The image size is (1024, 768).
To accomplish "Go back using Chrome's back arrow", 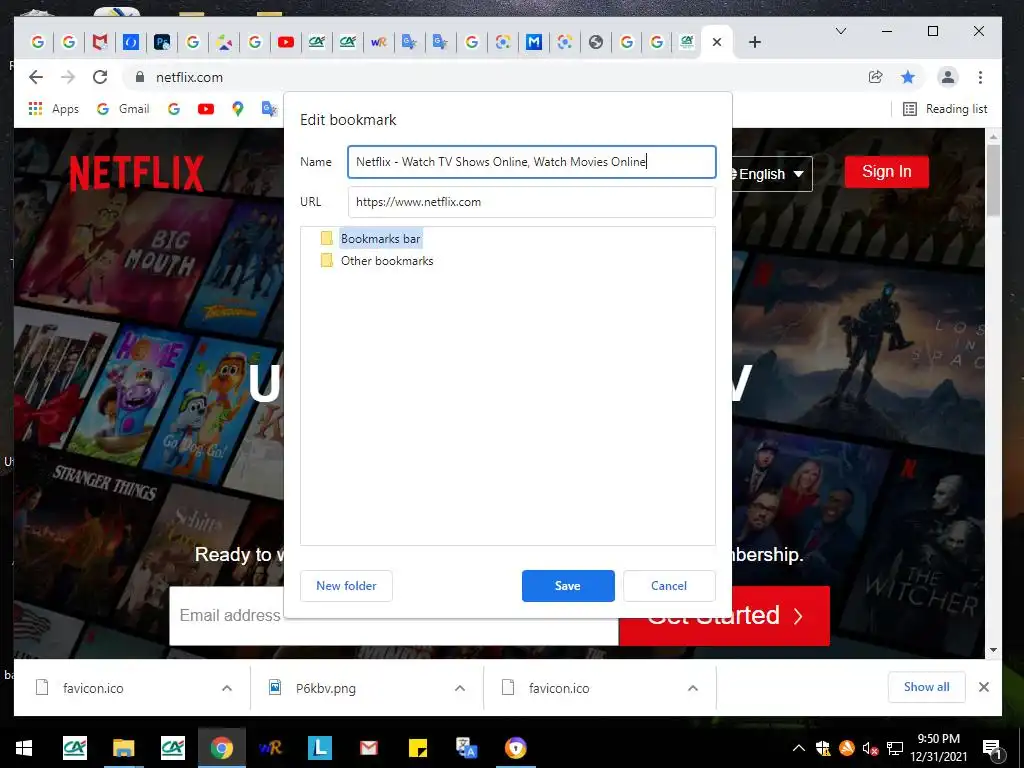I will (x=36, y=77).
